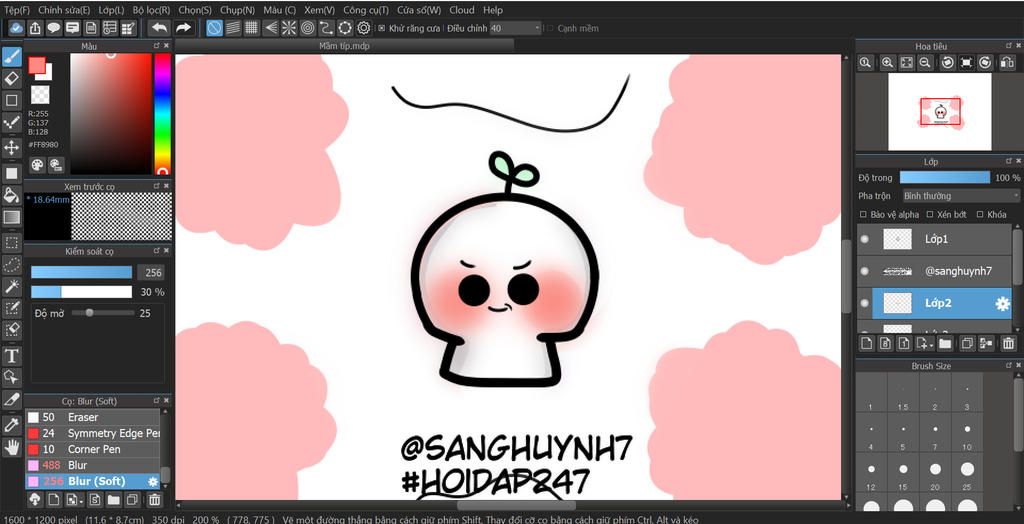This screenshot has height=524, width=1024.
Task: Enable Bảo vệ alpha checkbox
Action: click(x=863, y=214)
